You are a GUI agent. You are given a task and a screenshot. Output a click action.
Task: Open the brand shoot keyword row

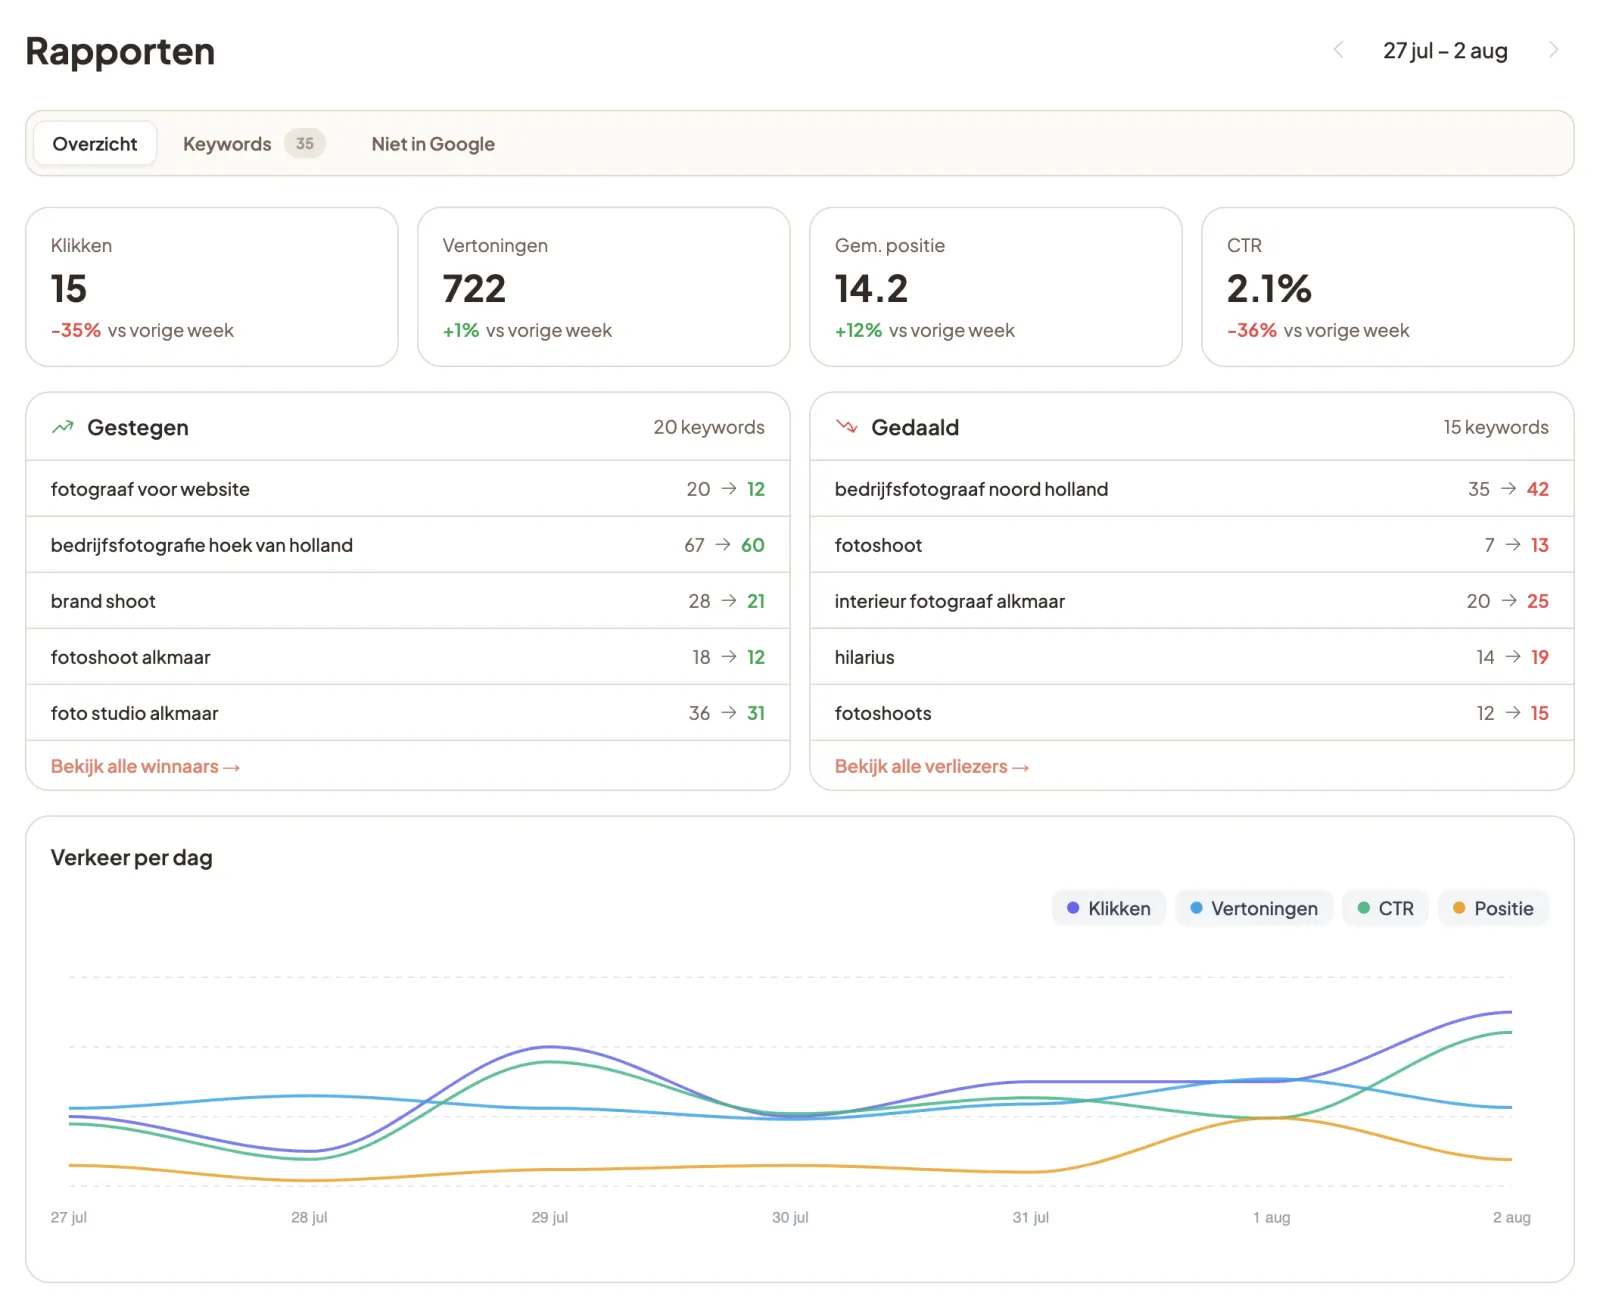(x=408, y=601)
